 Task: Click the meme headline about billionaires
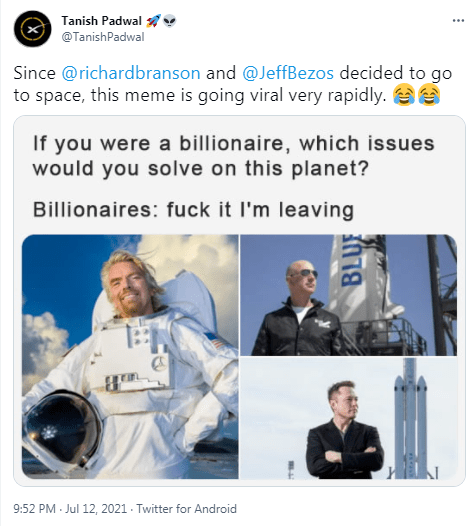(233, 156)
